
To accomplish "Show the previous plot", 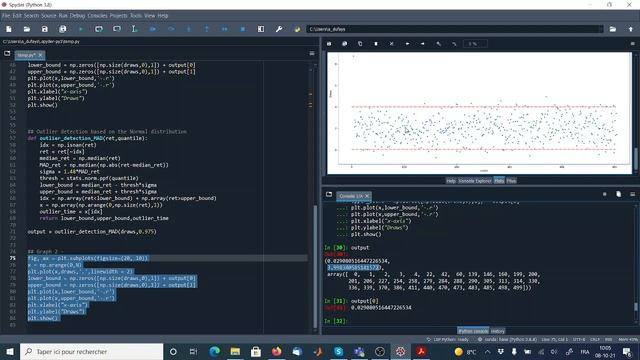I will click(x=407, y=44).
